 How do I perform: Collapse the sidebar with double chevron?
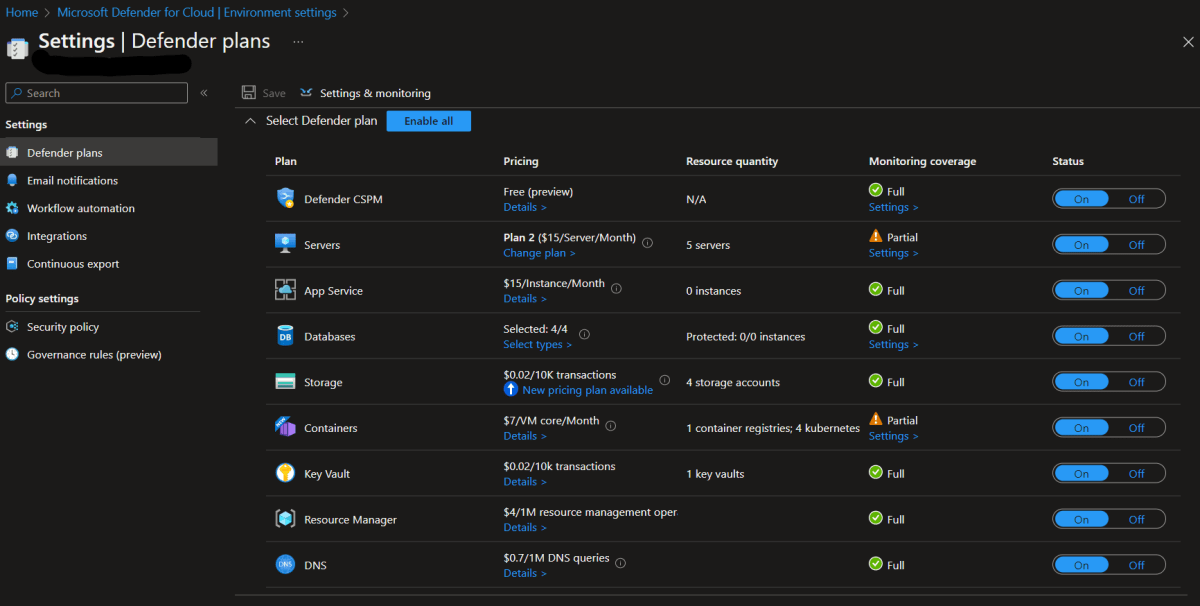pos(203,93)
